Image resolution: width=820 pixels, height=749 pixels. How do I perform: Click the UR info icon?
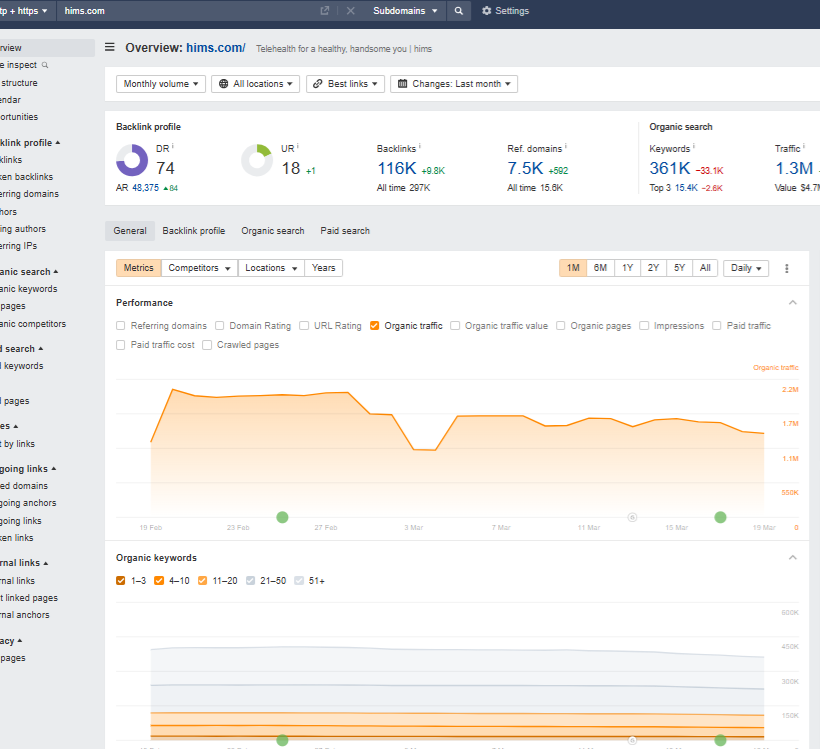(298, 146)
